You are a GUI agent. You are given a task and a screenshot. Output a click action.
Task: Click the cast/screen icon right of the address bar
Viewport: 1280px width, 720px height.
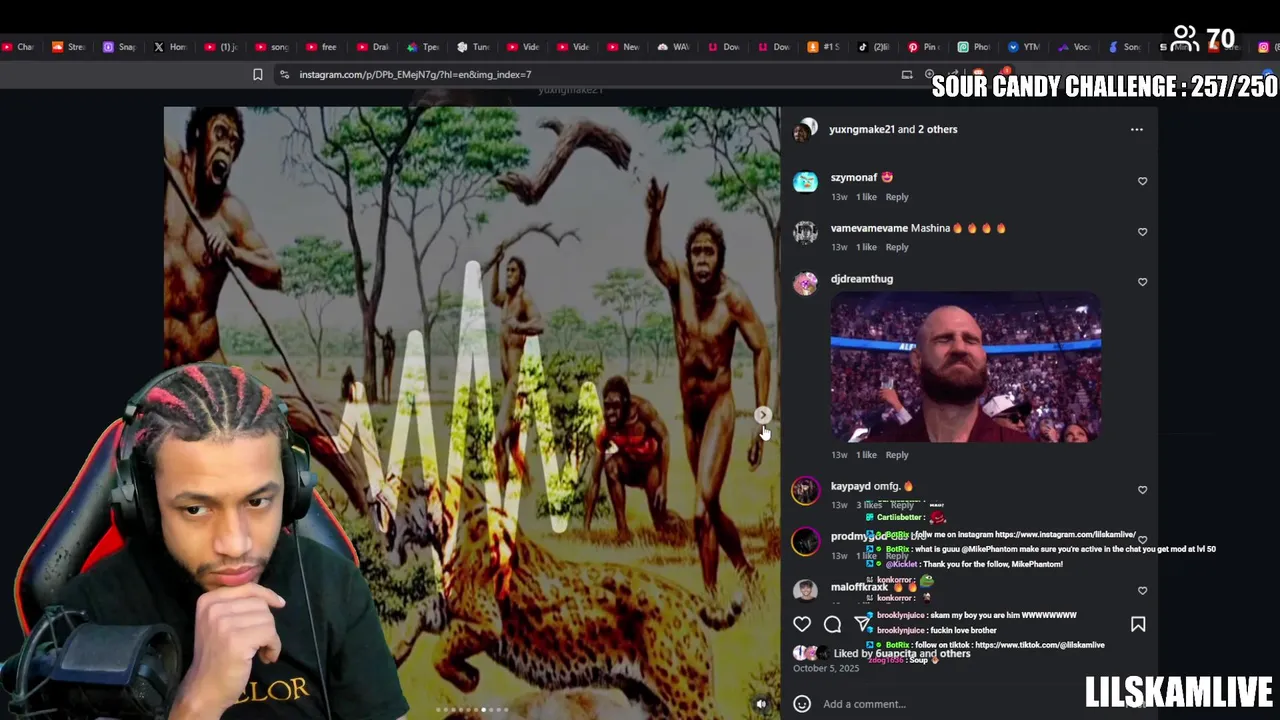[x=907, y=74]
